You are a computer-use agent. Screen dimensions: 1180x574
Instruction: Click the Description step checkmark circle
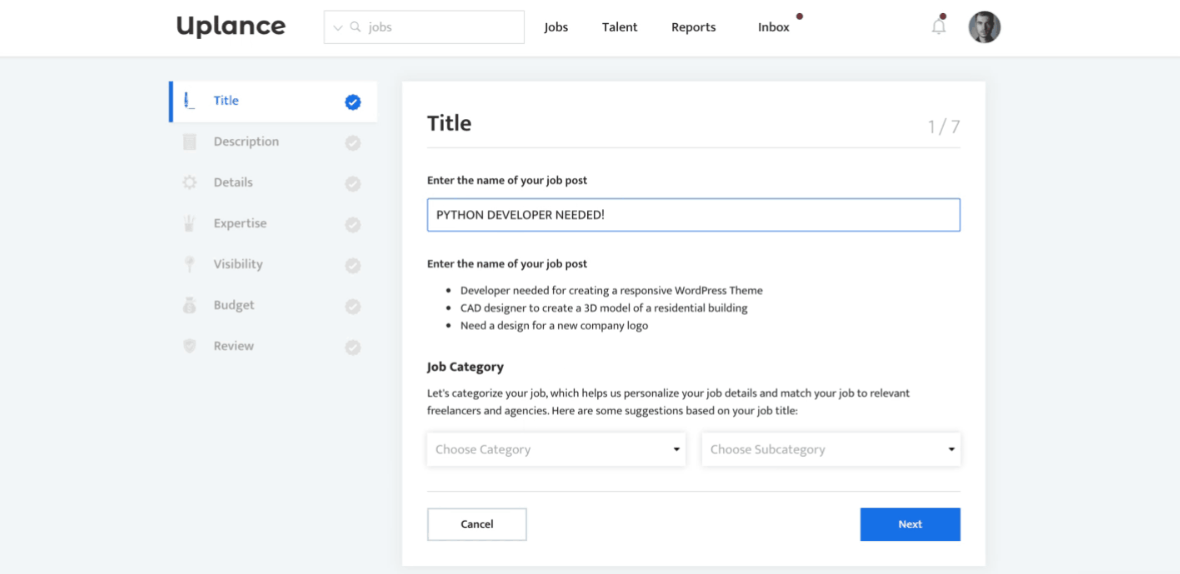pos(353,143)
